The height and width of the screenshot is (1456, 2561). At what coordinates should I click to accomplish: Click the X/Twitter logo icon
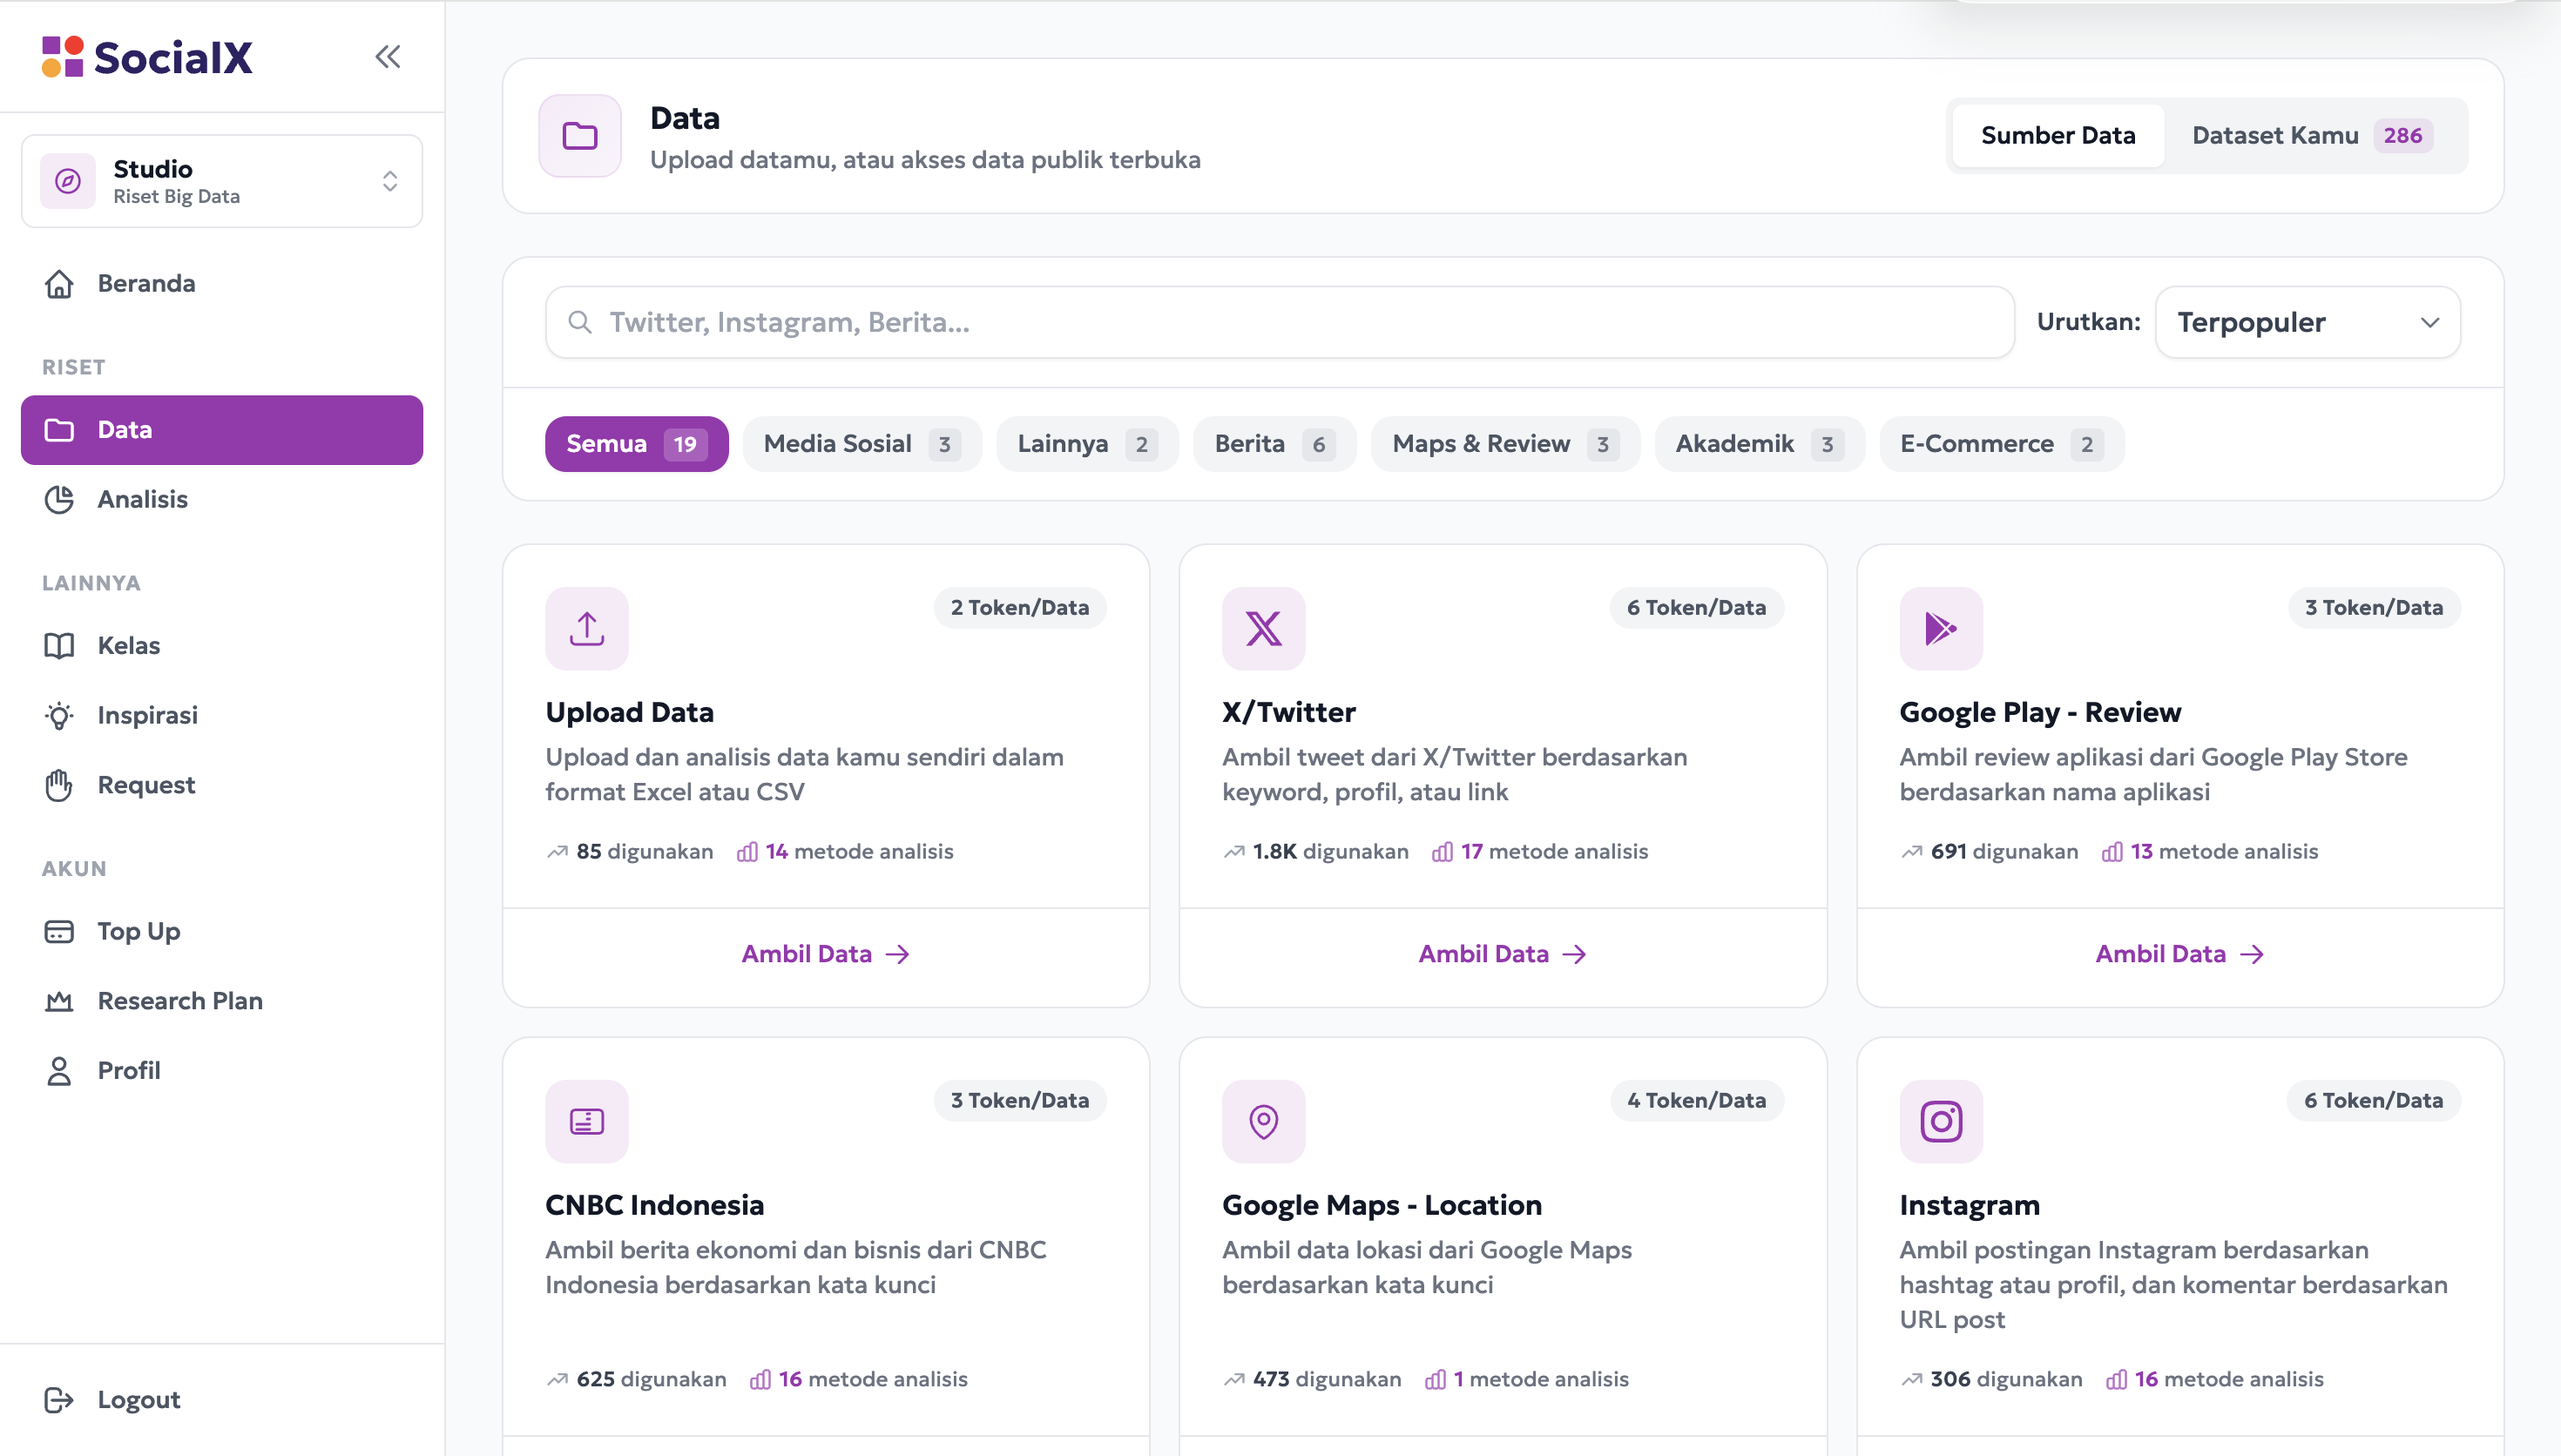[x=1264, y=628]
